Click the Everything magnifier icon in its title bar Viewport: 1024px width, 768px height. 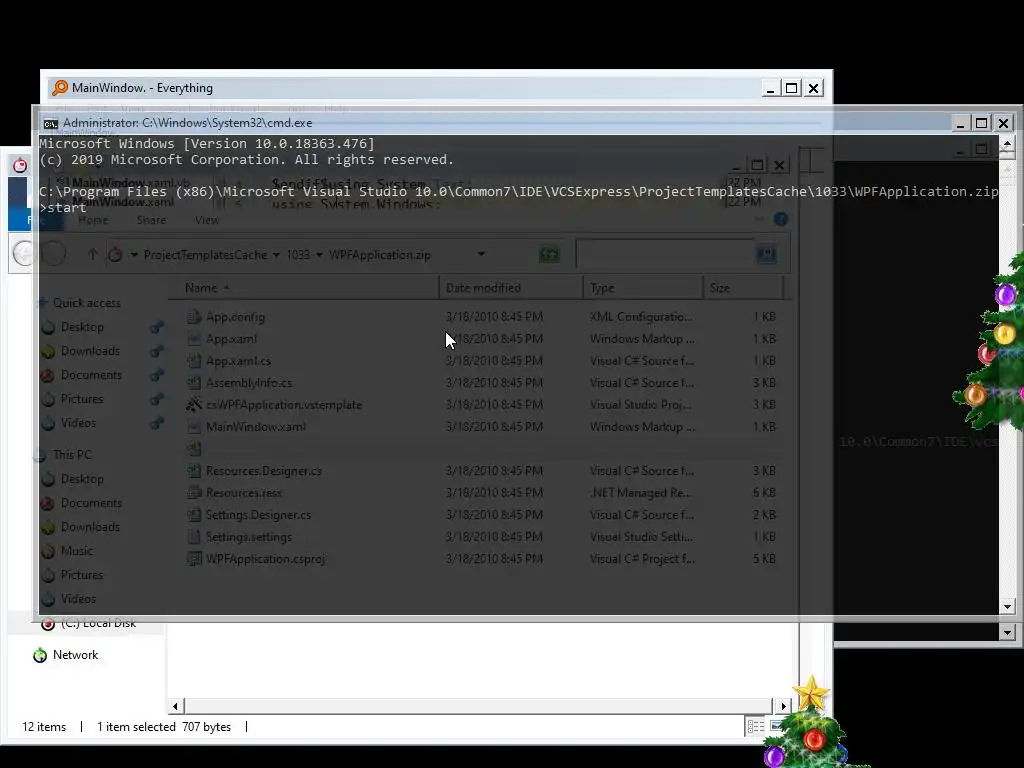coord(60,88)
